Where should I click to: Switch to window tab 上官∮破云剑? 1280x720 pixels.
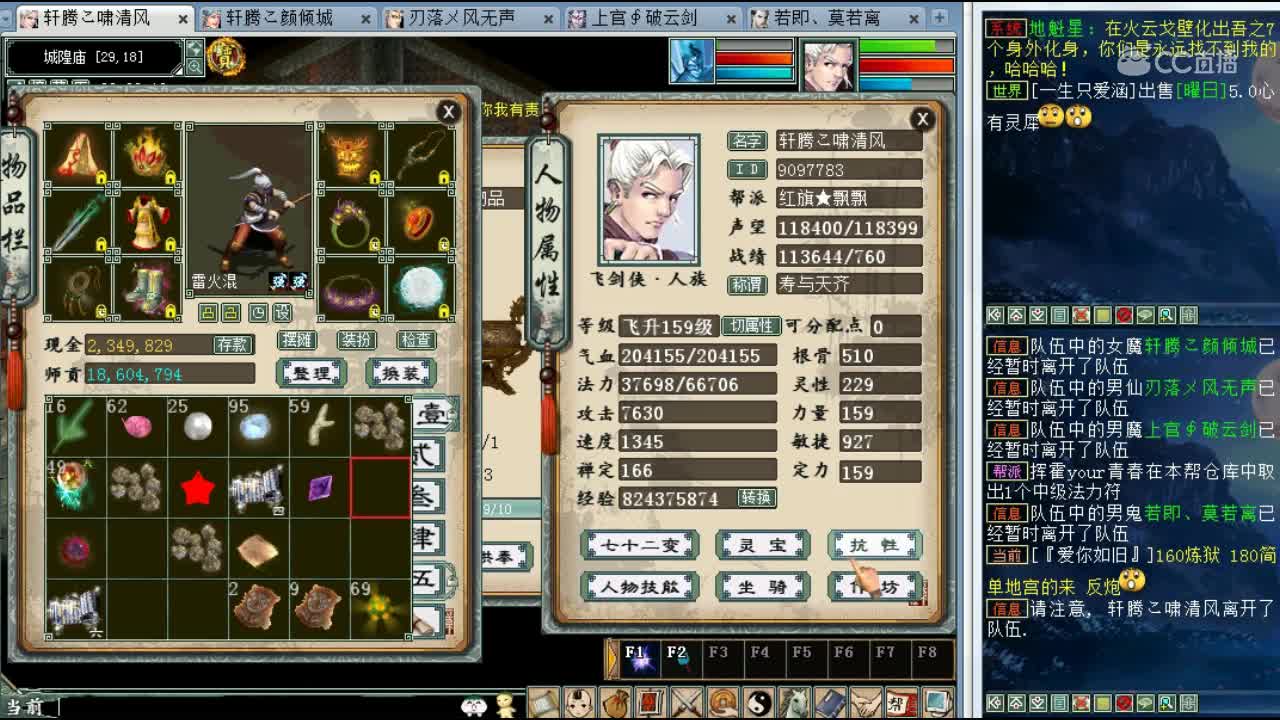[x=653, y=17]
